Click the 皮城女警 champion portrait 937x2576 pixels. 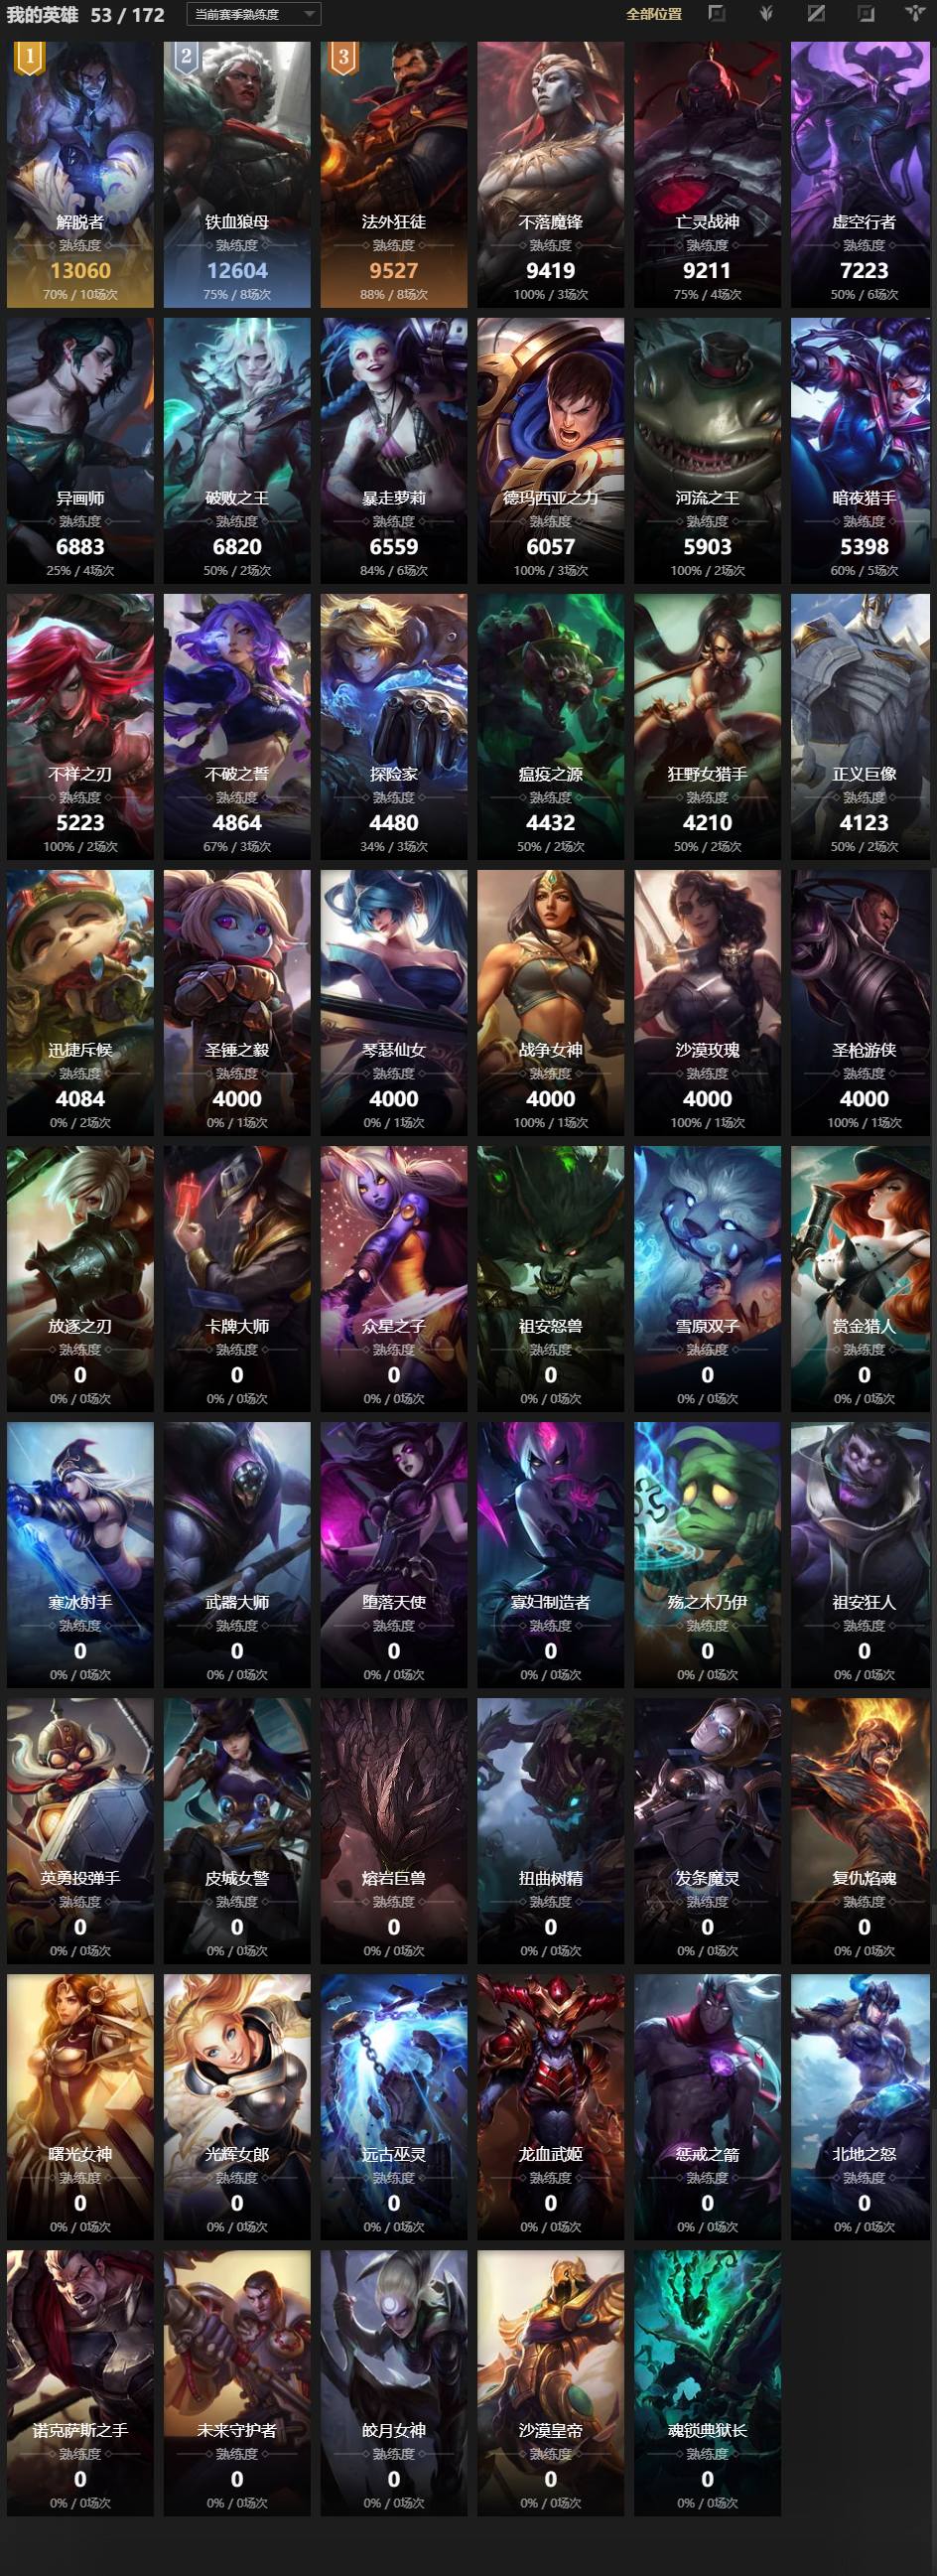[x=237, y=1830]
